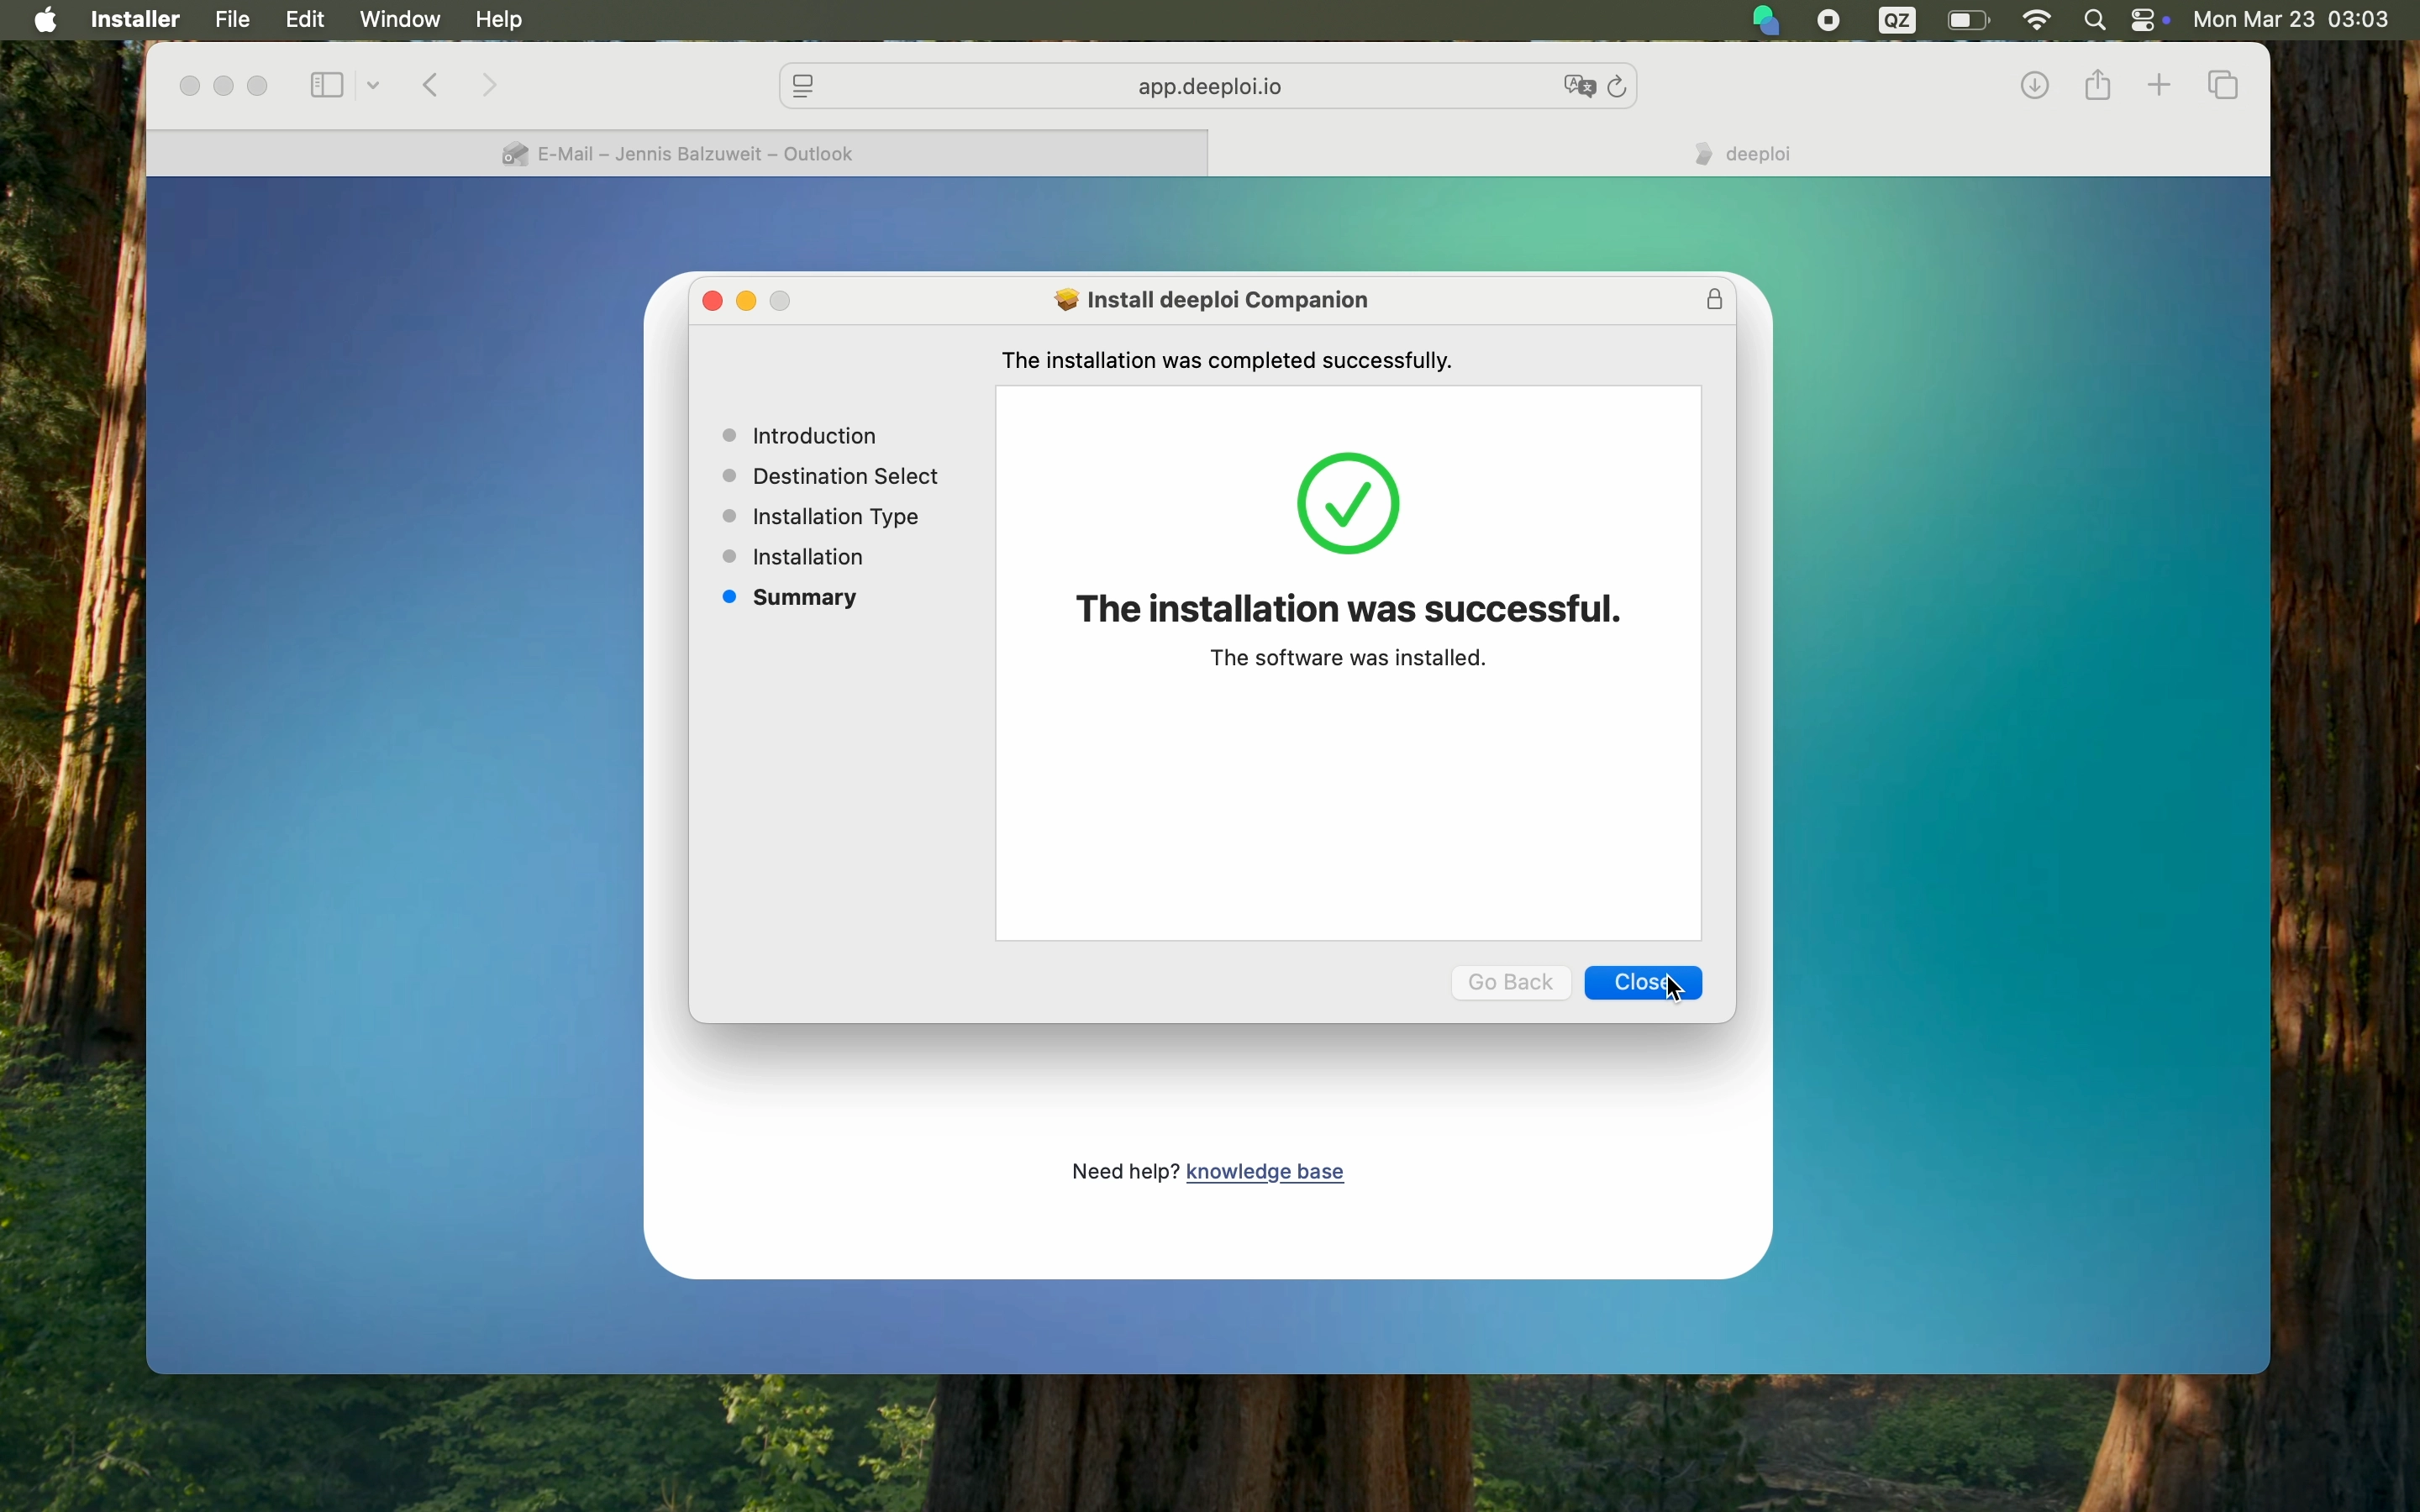This screenshot has height=1512, width=2420.
Task: Expand the sidebar tab group dropdown
Action: click(x=374, y=86)
